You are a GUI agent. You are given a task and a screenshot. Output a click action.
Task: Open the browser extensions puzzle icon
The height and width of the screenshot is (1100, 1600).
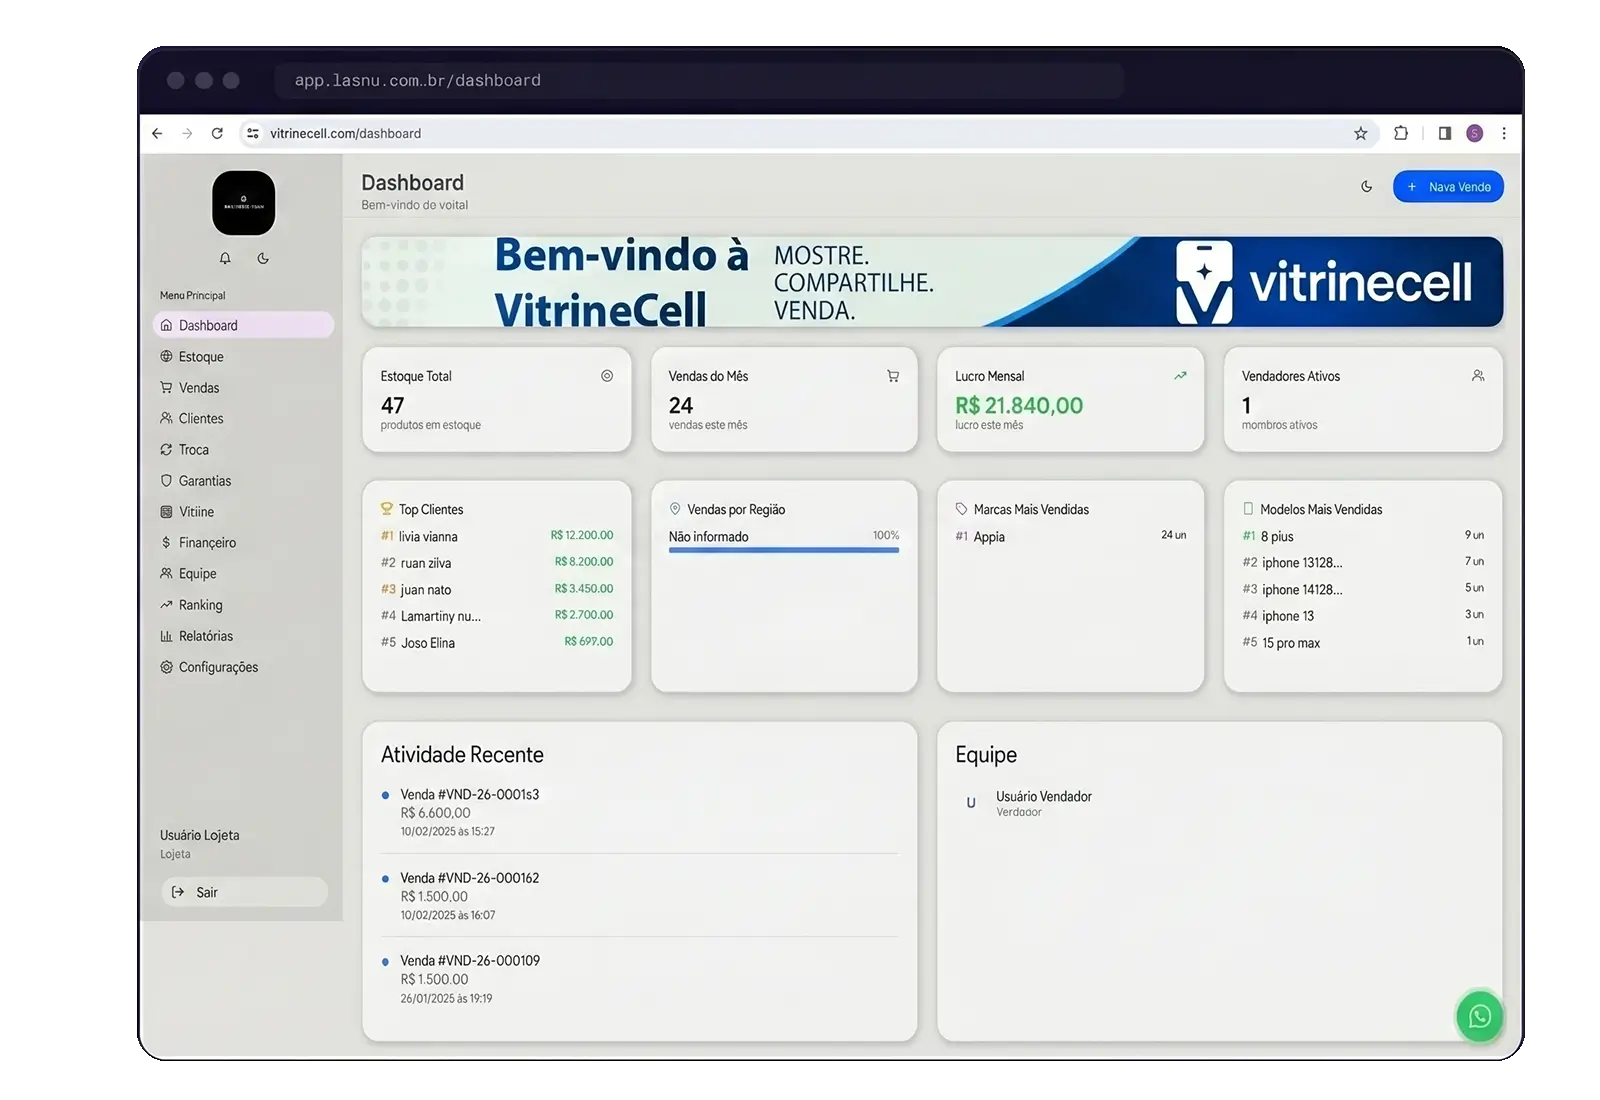(x=1401, y=133)
